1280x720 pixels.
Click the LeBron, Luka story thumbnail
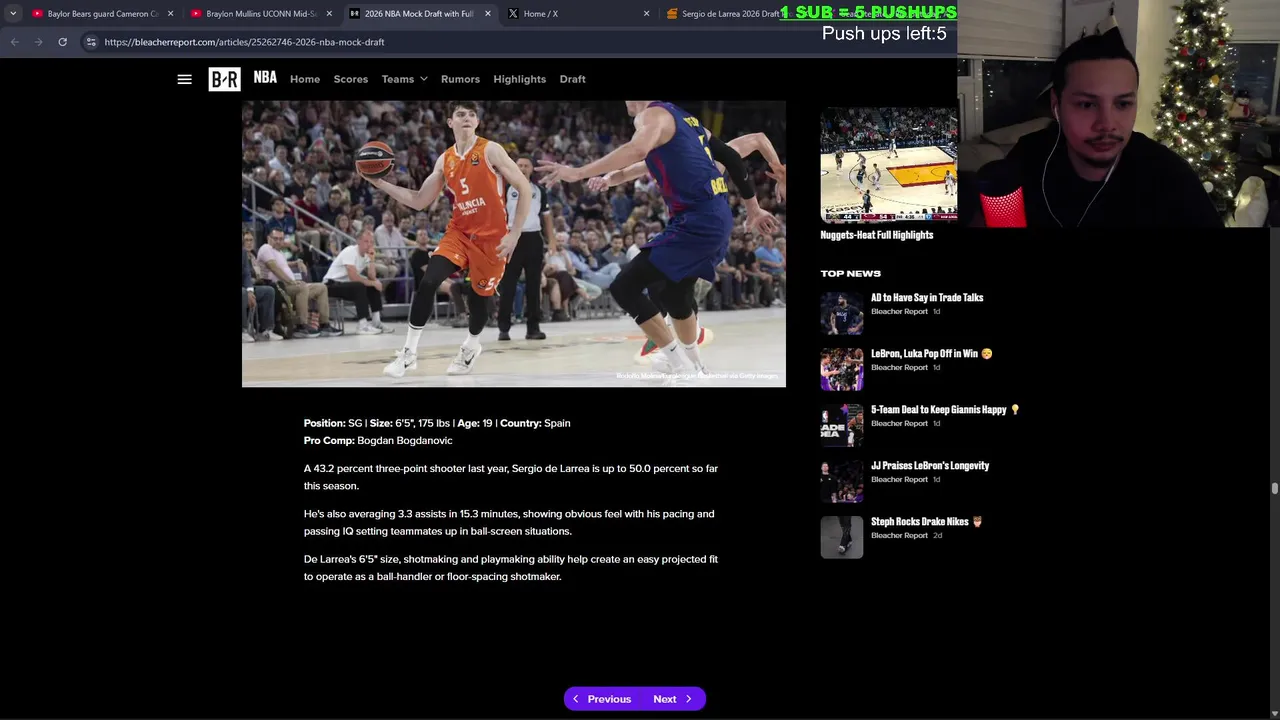pos(842,369)
